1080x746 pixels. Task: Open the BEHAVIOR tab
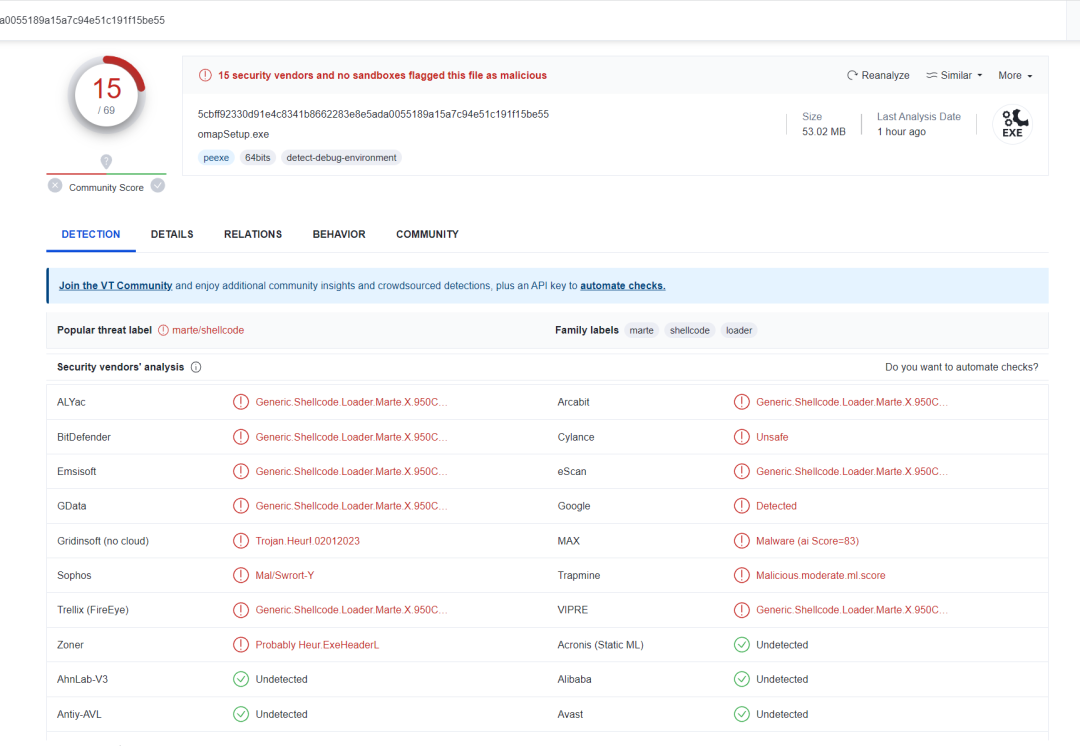(x=339, y=234)
